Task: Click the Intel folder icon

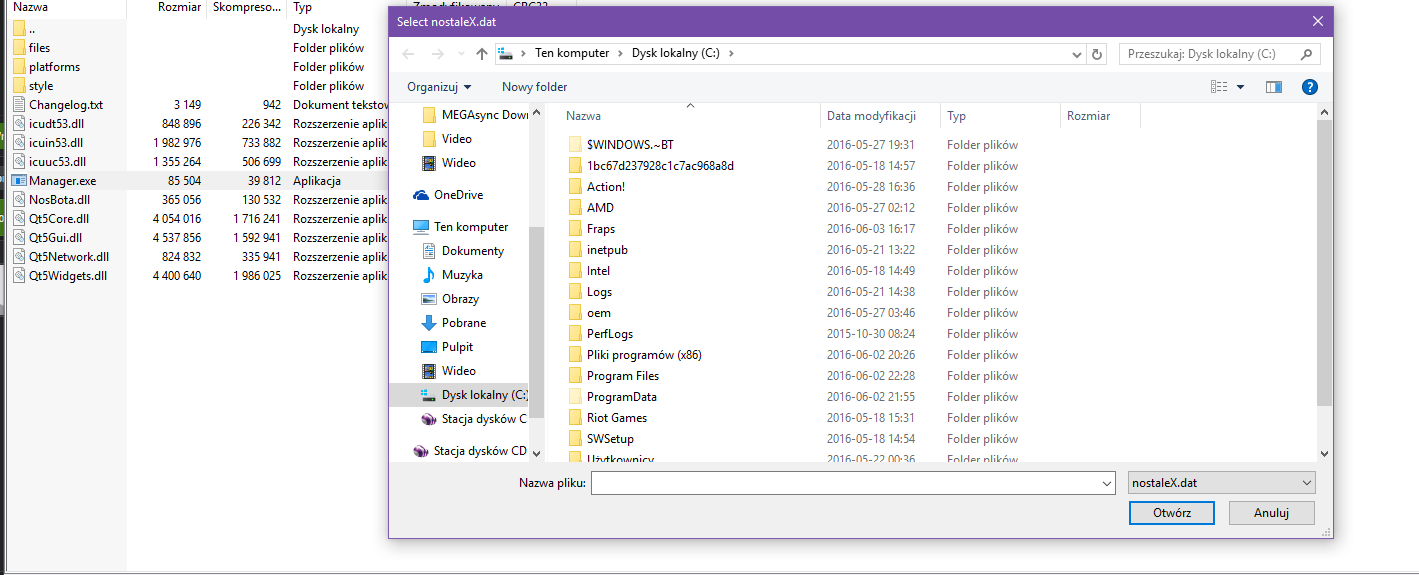Action: click(575, 271)
